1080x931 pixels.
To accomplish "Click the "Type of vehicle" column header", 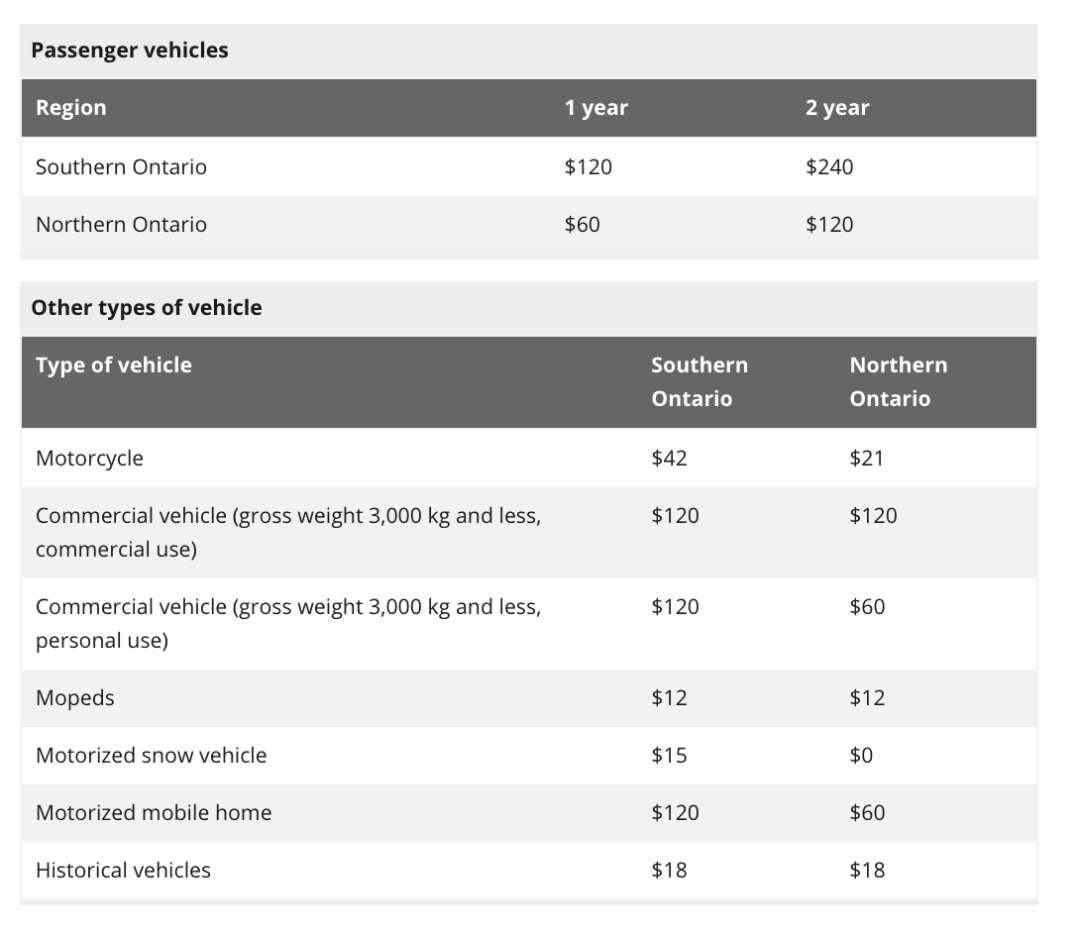I will tap(113, 365).
